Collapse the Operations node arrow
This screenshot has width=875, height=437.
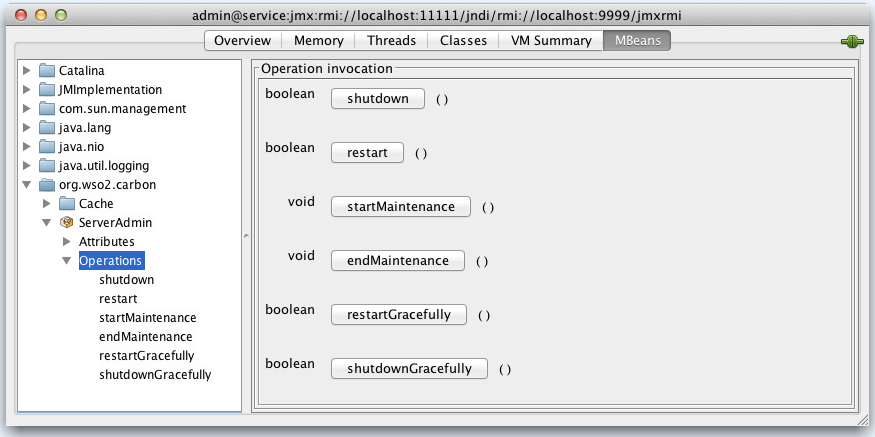pos(67,261)
